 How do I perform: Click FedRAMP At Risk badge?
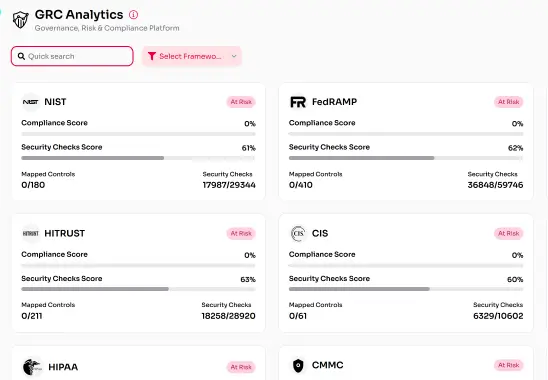[509, 102]
